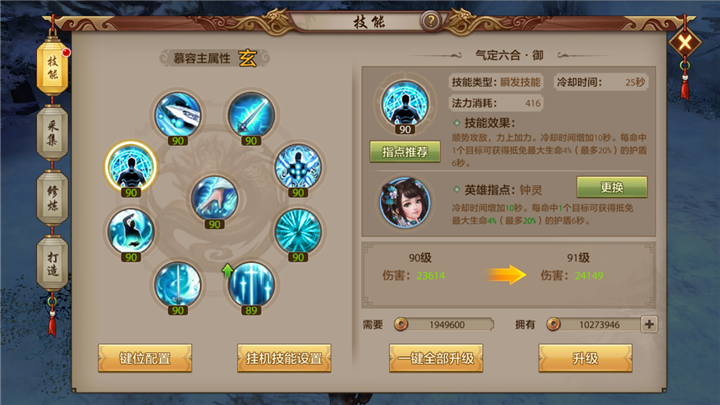720x405 pixels.
Task: Select the swirling sword level 90 skill
Action: [178, 284]
